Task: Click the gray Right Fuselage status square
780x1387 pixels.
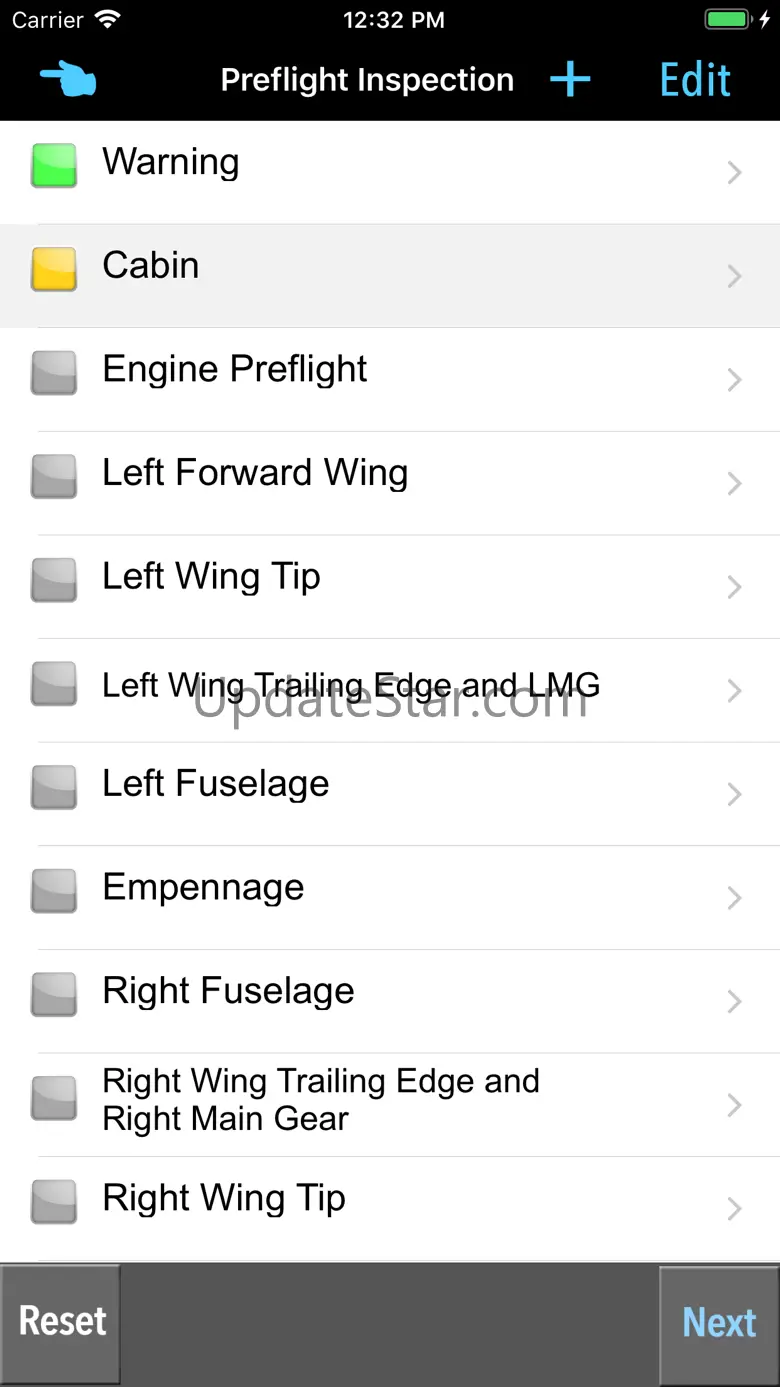Action: pos(54,995)
